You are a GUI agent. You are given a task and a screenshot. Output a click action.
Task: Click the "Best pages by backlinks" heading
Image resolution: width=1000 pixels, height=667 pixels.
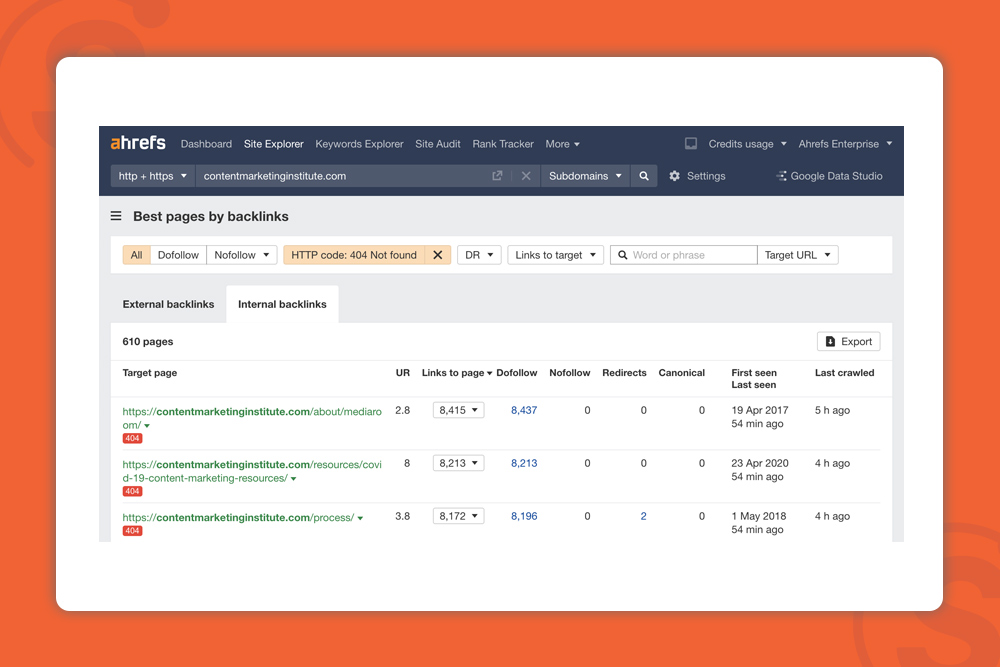tap(210, 216)
